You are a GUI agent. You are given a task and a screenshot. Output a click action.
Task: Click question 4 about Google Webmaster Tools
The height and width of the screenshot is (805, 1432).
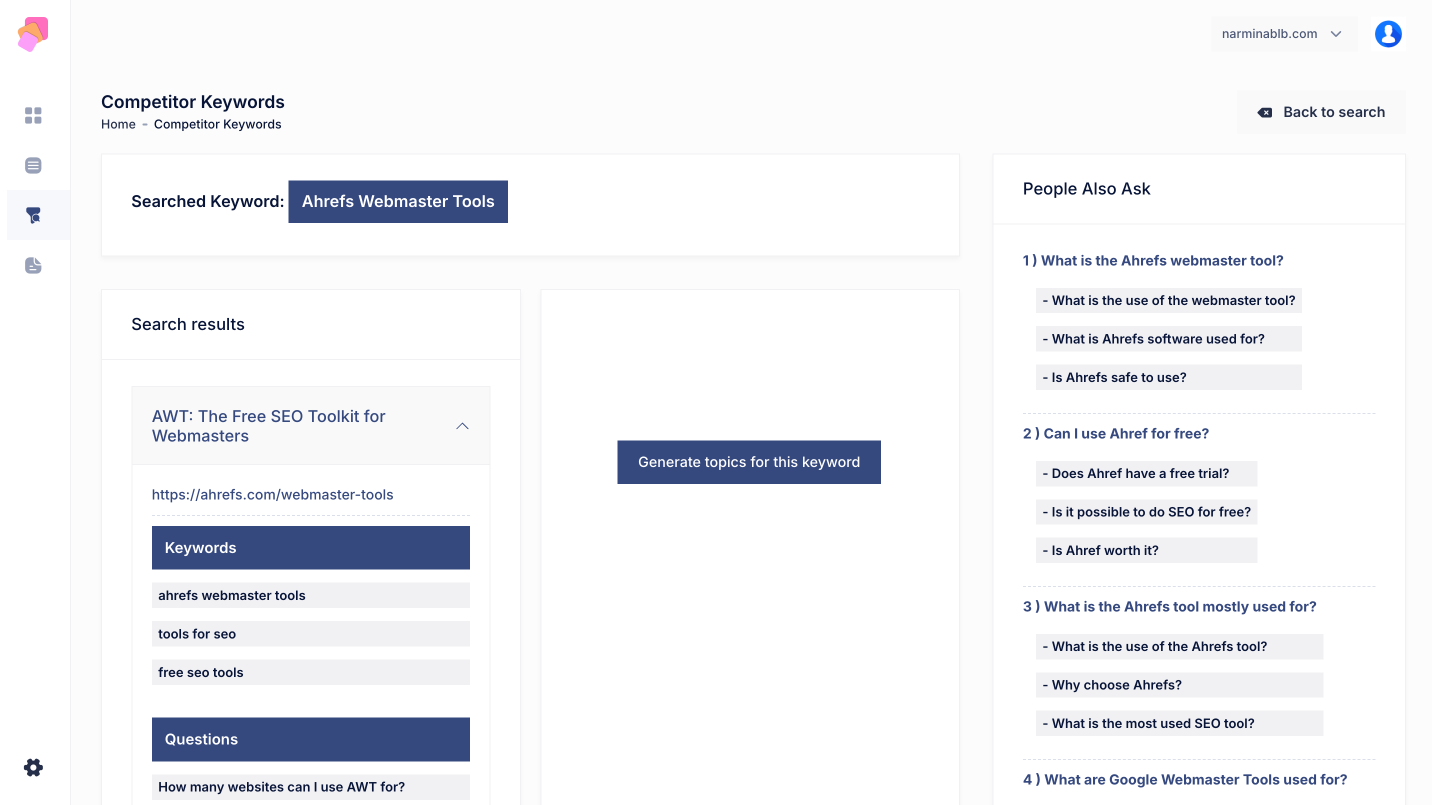click(x=1185, y=780)
